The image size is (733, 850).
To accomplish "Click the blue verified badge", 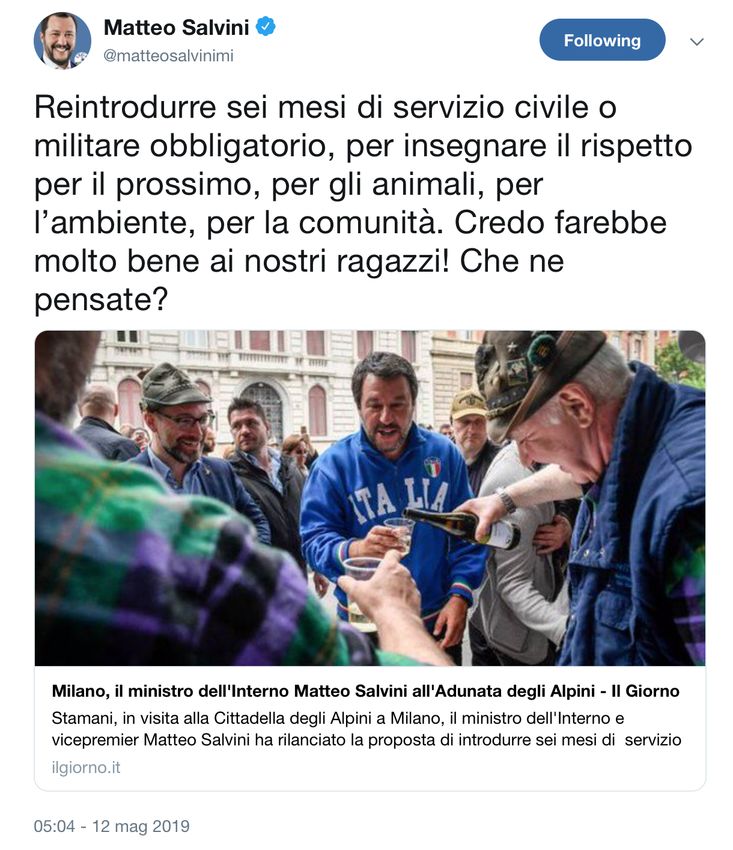I will (x=266, y=26).
